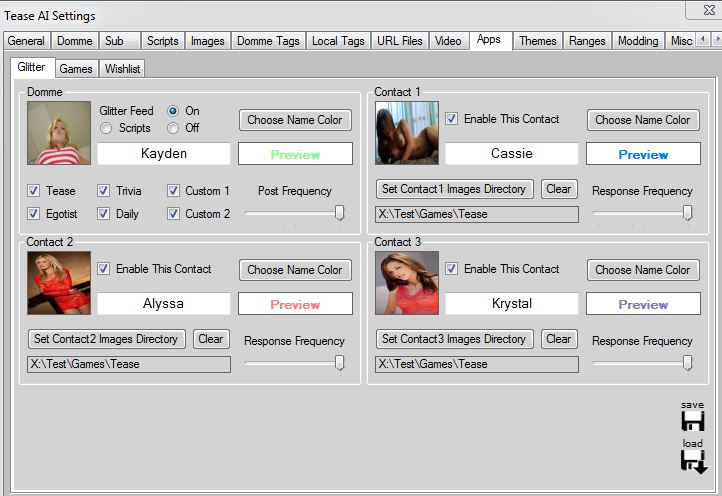Viewport: 722px width, 496px height.
Task: Open the Misc tab
Action: click(681, 41)
